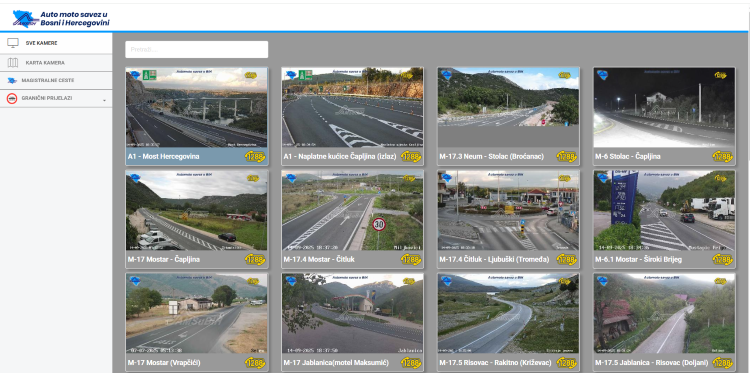
Task: Click the red Granični Prijelazi border icon
Action: [12, 98]
